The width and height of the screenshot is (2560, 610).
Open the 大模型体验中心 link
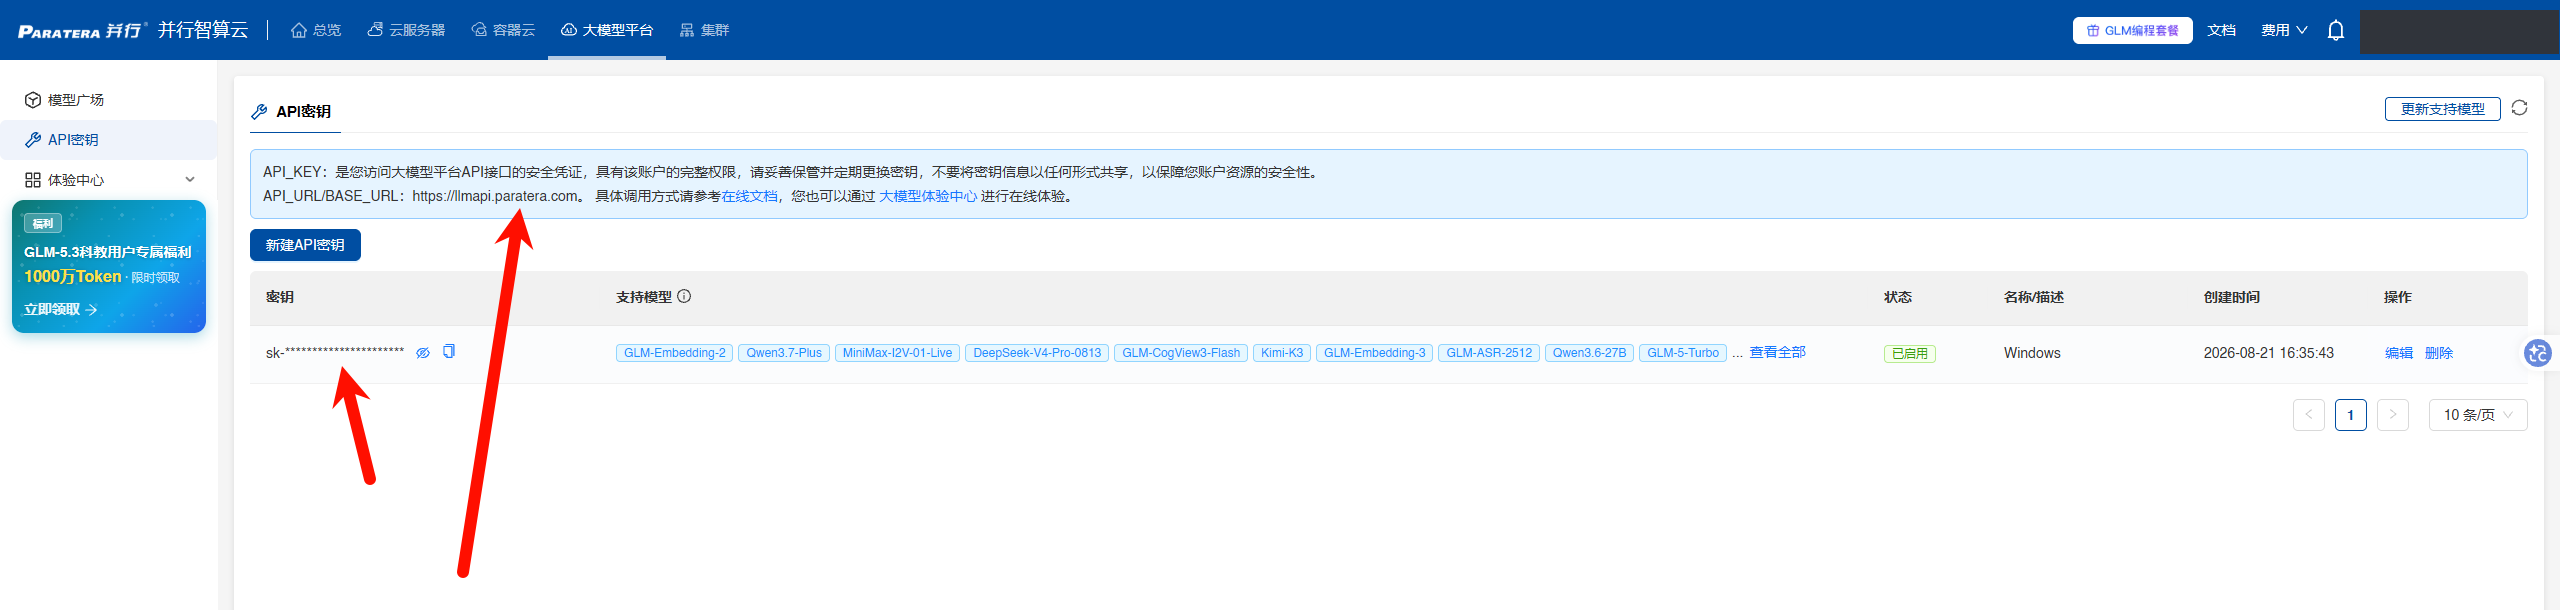[x=928, y=196]
